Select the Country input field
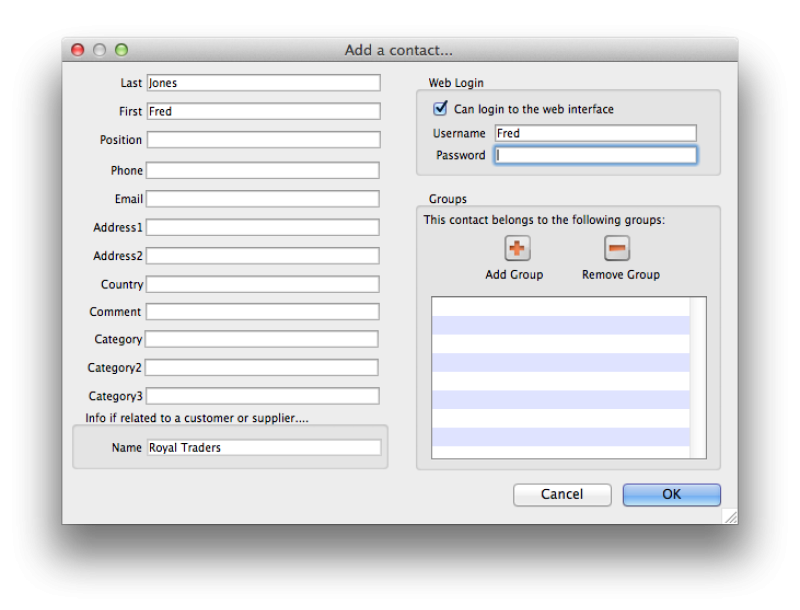The height and width of the screenshot is (610, 800). coord(262,284)
